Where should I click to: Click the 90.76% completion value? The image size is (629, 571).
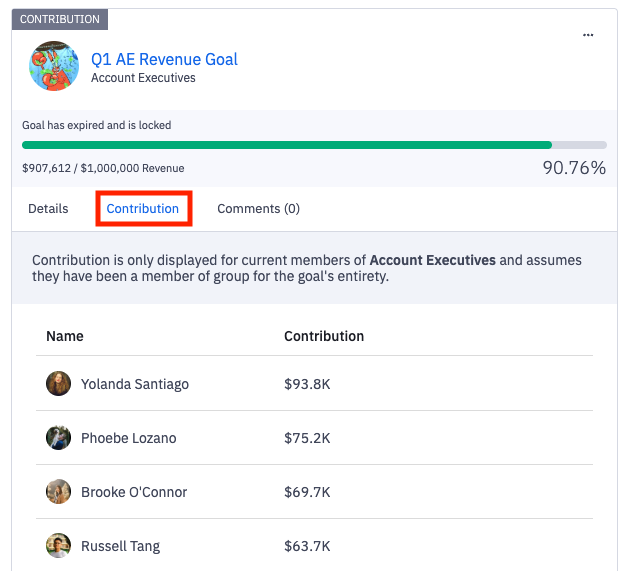coord(574,168)
